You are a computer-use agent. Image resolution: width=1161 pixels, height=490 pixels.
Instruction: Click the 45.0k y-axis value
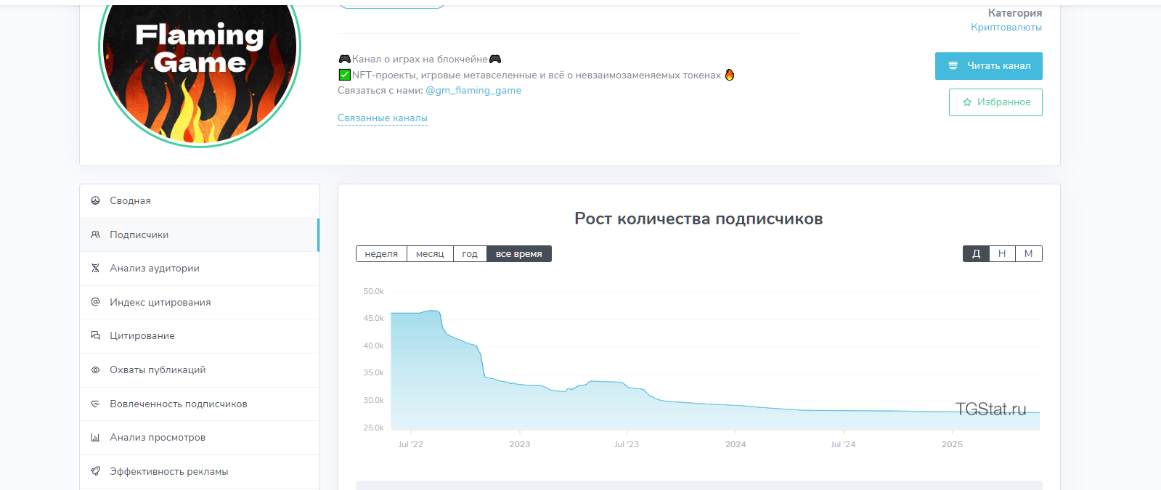pos(373,318)
